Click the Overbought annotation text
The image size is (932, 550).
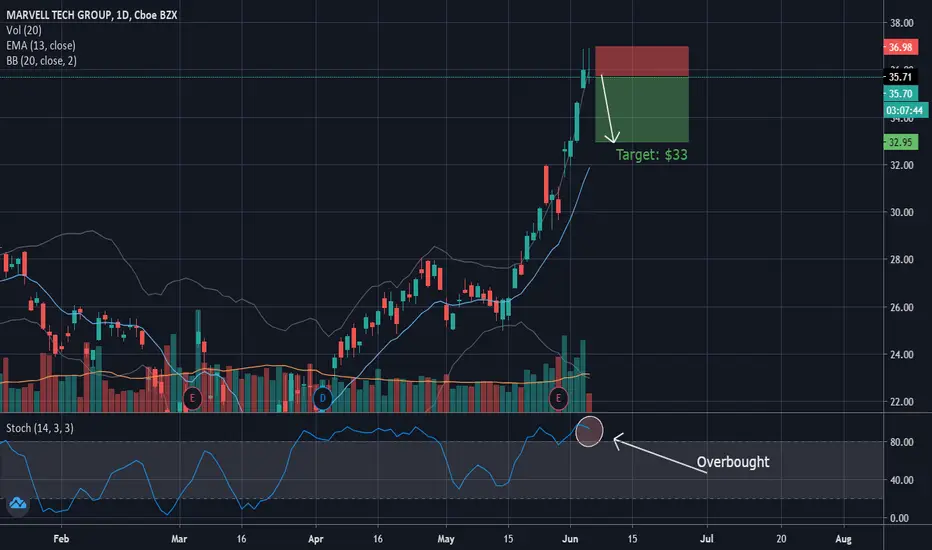(733, 462)
